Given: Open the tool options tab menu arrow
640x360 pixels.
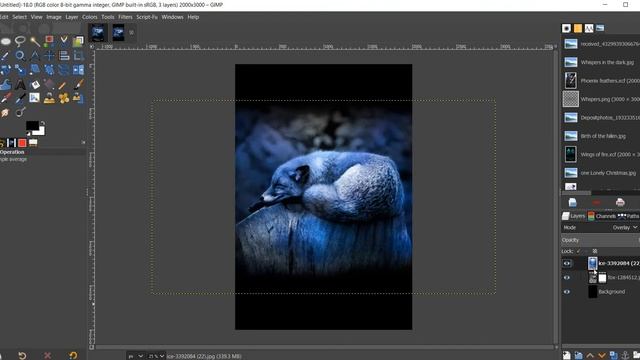Looking at the screenshot, I should 83,142.
